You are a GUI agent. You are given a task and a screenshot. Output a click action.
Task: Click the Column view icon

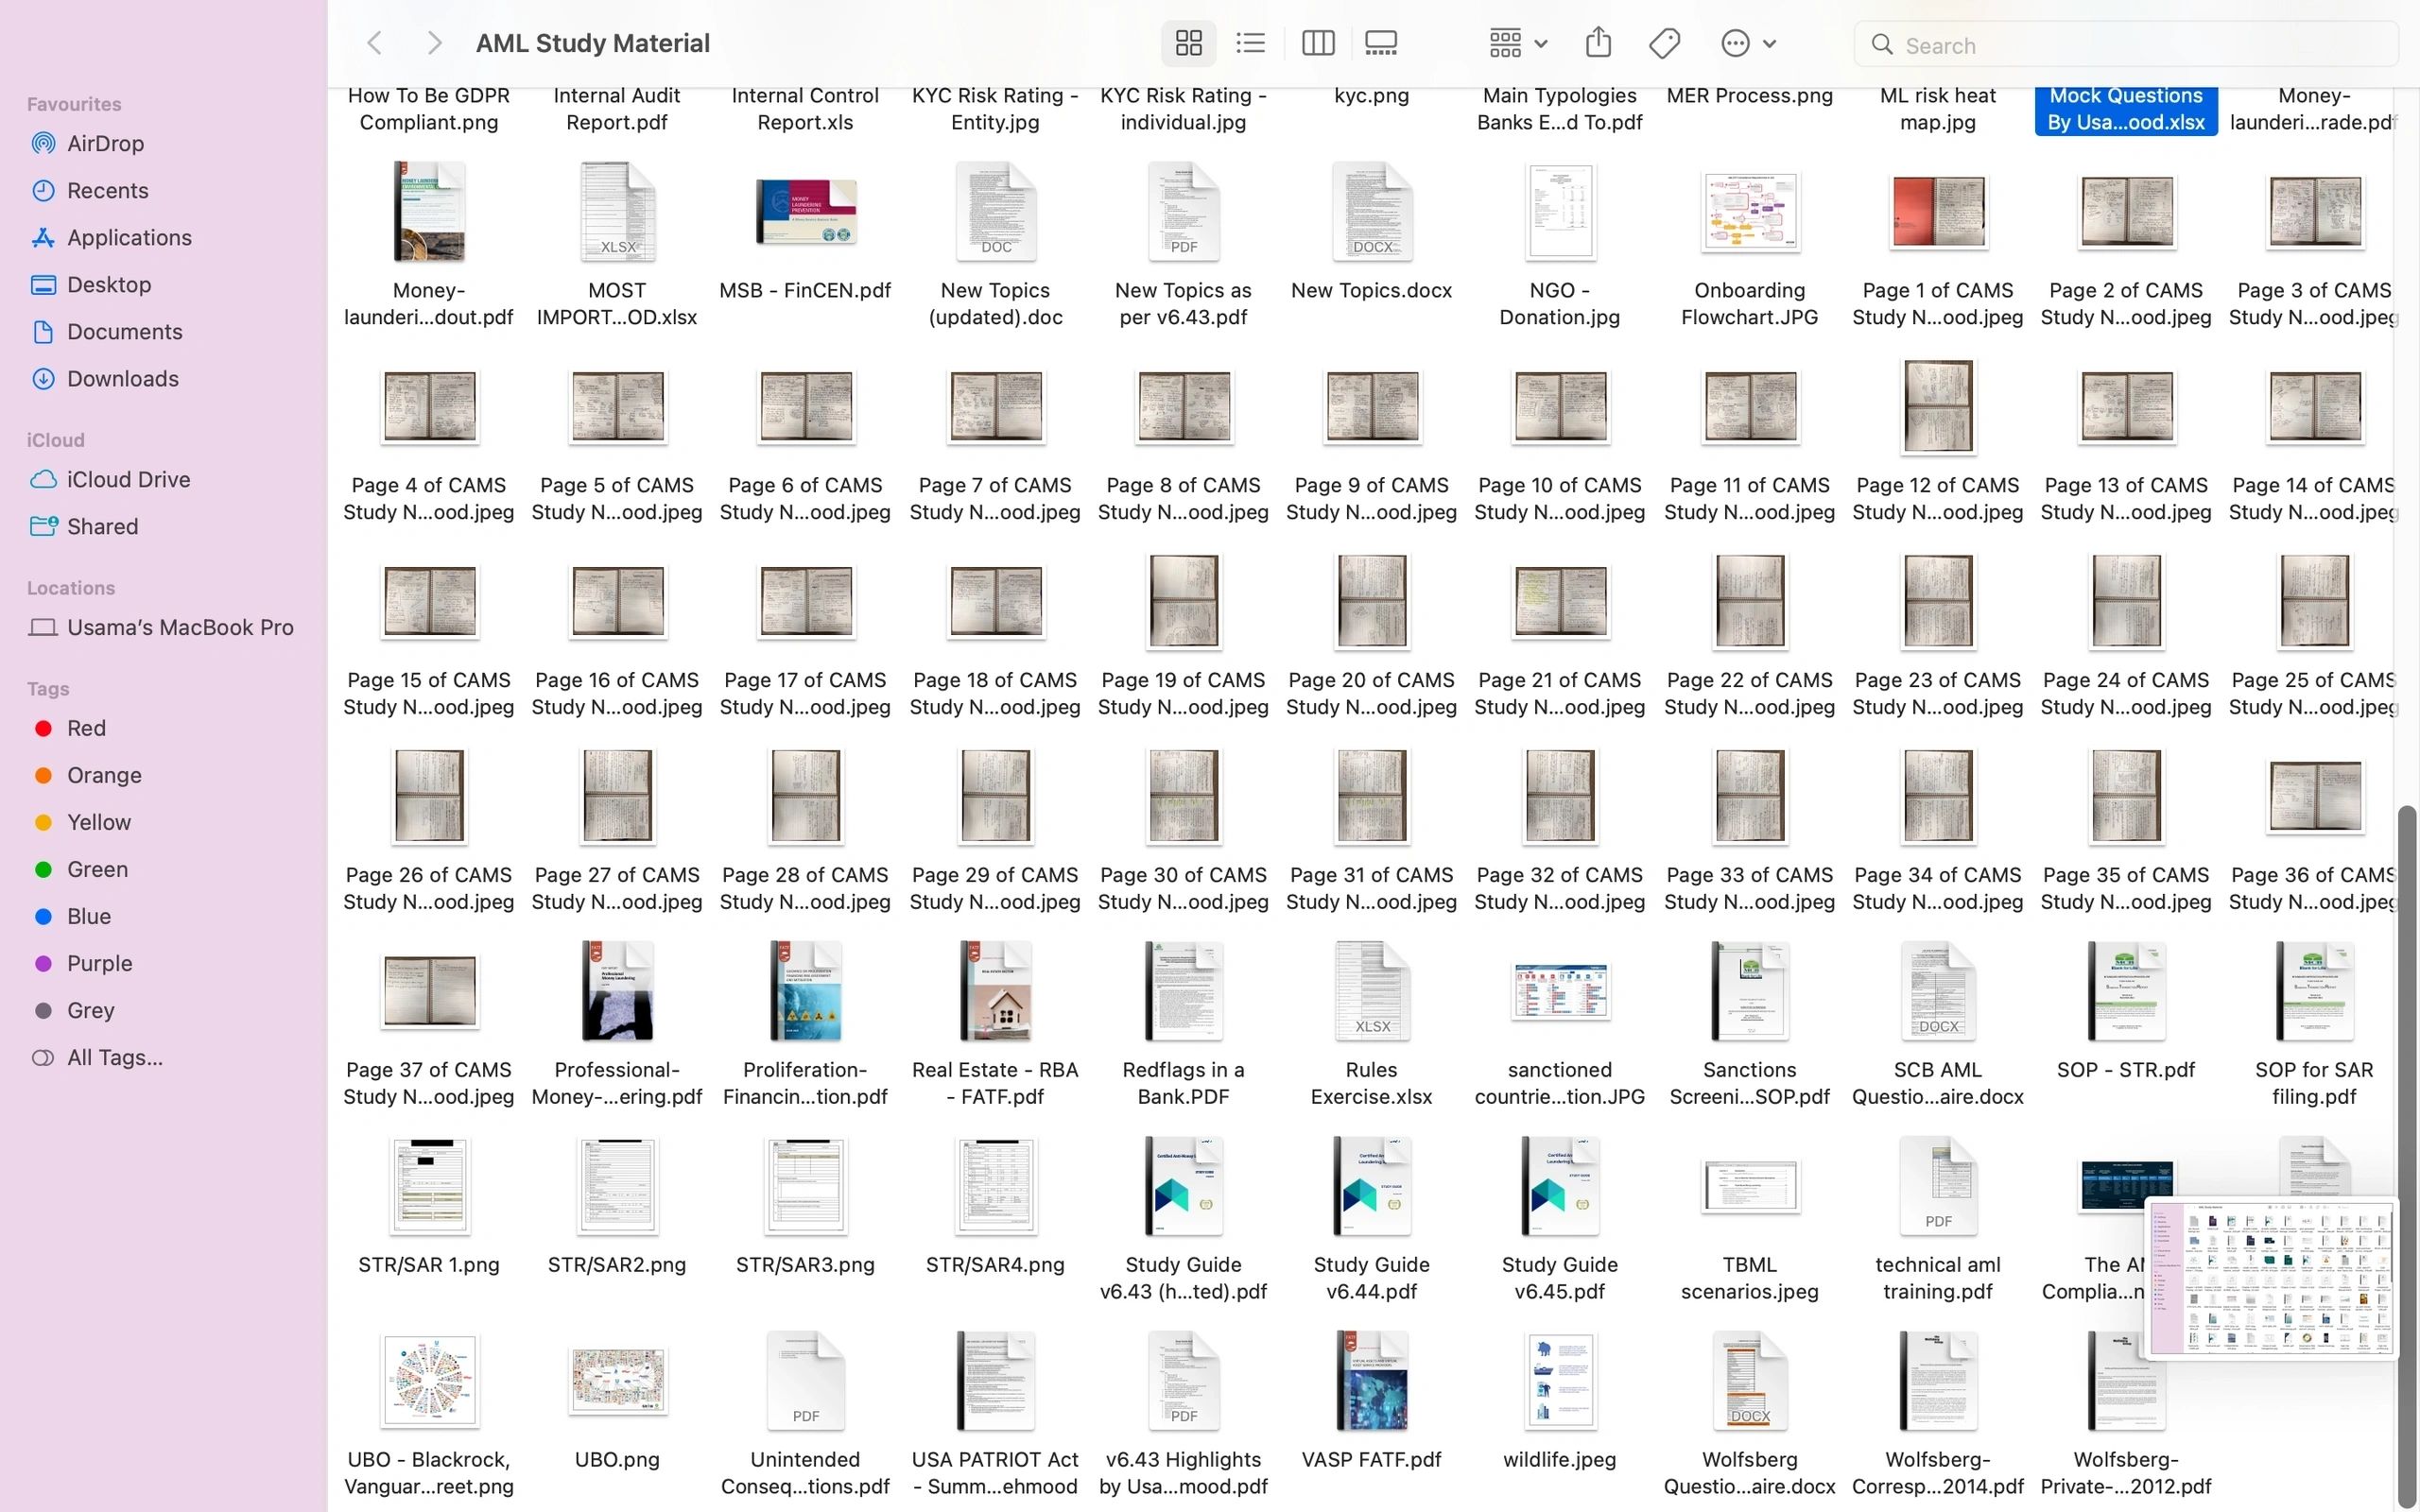(1317, 42)
